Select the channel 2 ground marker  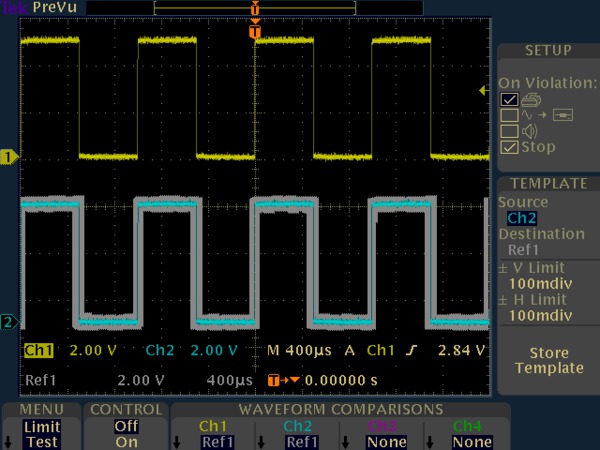(9, 321)
